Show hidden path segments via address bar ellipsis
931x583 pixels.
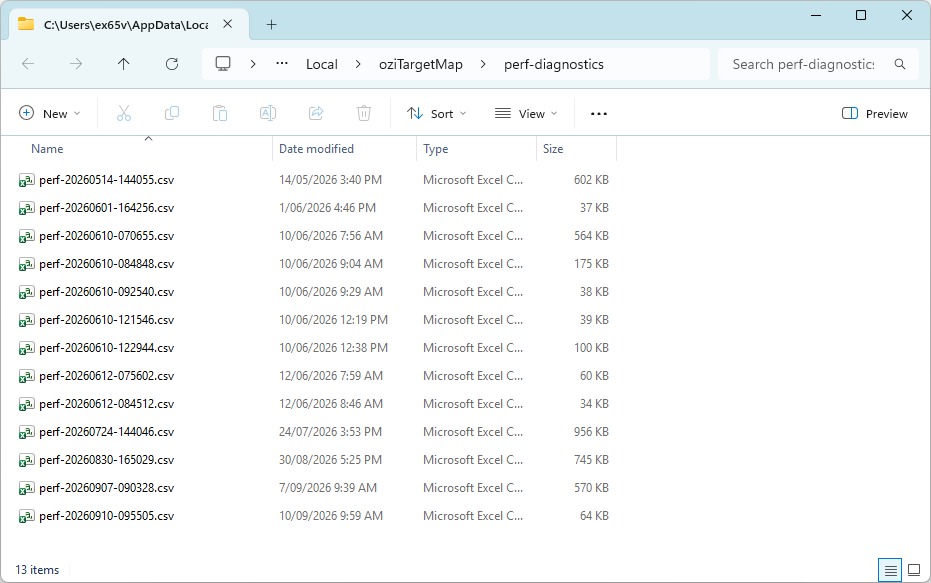(x=282, y=64)
